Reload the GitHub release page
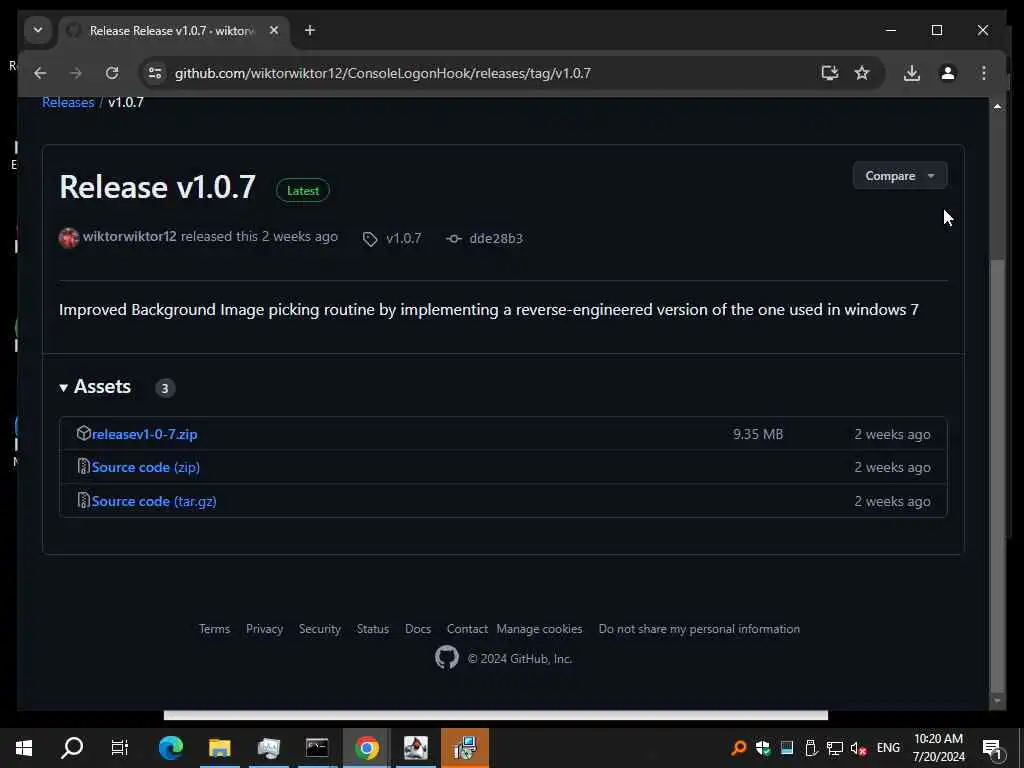The image size is (1024, 768). [112, 73]
